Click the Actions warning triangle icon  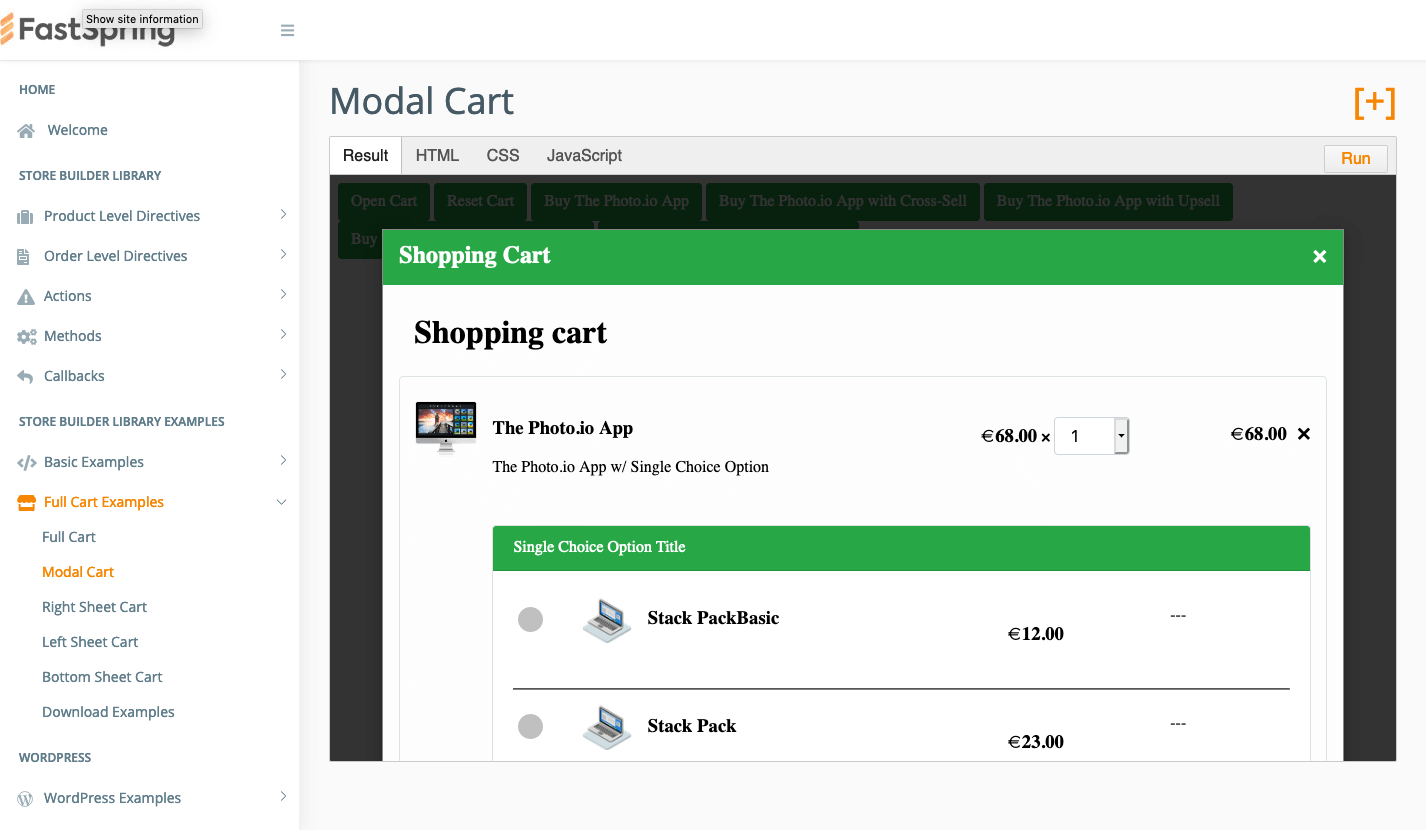(x=26, y=297)
